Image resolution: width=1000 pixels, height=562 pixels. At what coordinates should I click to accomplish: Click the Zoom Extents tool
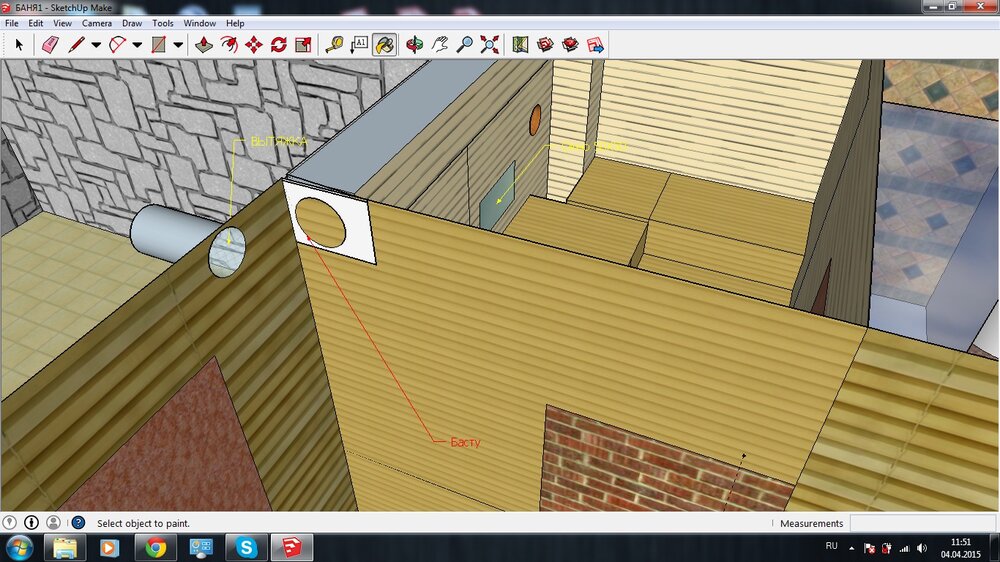[489, 44]
